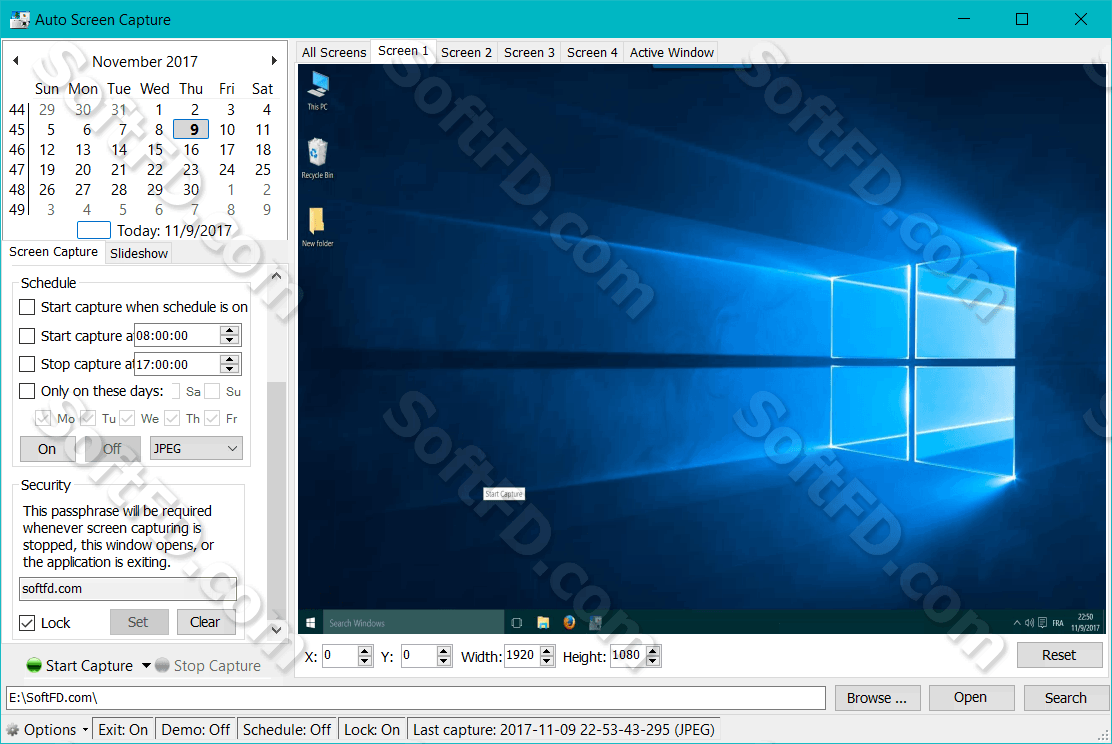Click the schedule Off button
This screenshot has height=744, width=1112.
tap(112, 449)
